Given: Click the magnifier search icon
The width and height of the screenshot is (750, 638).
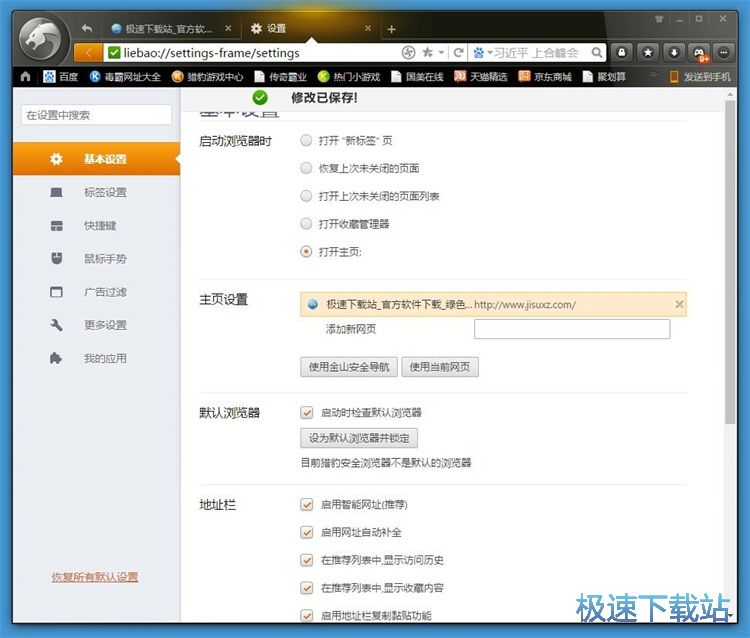Looking at the screenshot, I should (x=596, y=53).
